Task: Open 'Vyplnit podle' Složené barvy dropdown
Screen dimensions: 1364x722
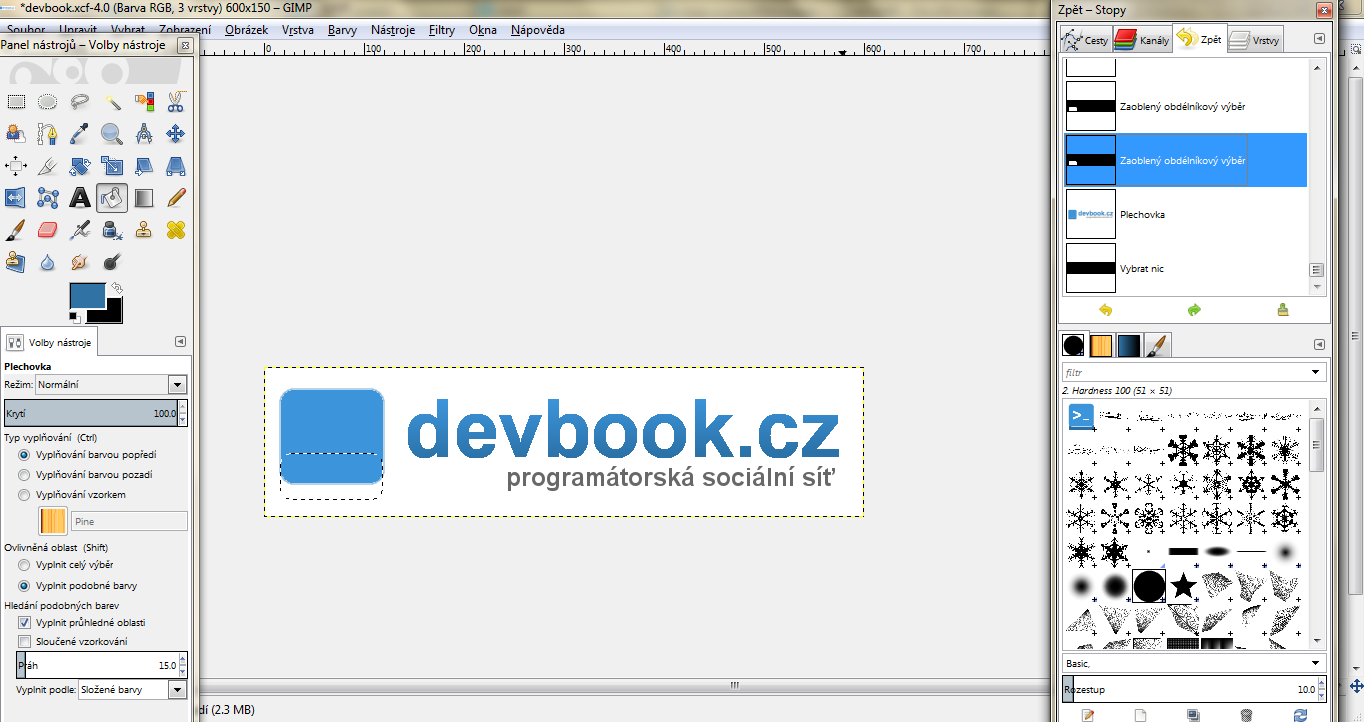Action: pyautogui.click(x=133, y=690)
